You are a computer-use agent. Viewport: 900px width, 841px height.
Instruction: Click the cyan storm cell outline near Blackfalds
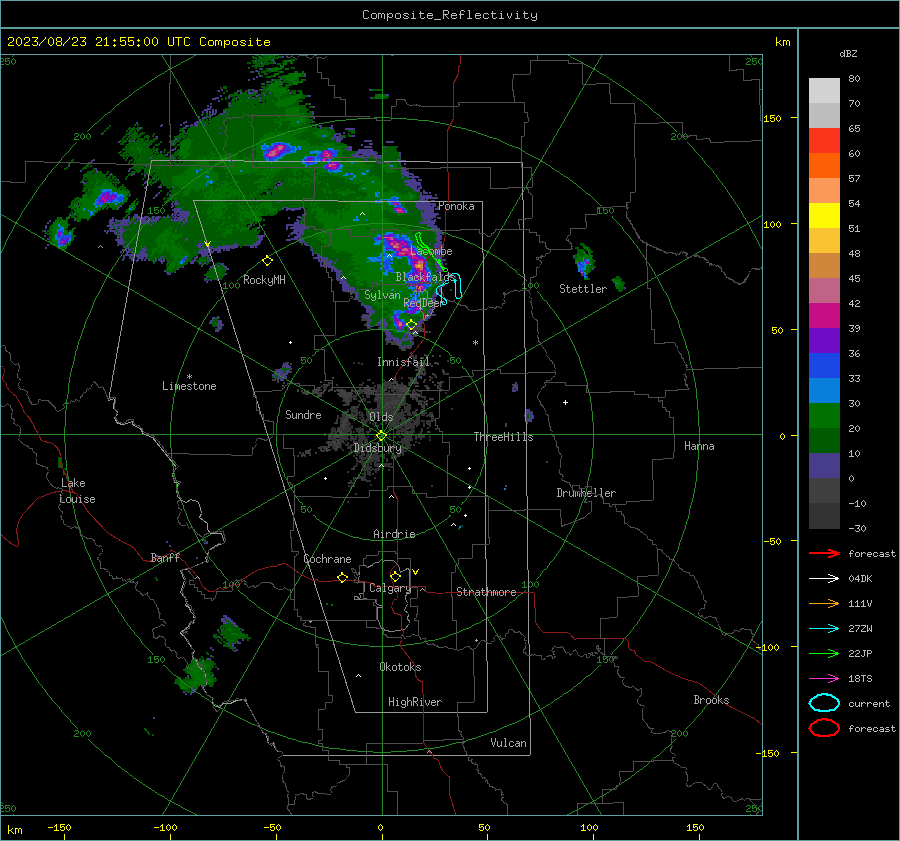[449, 288]
